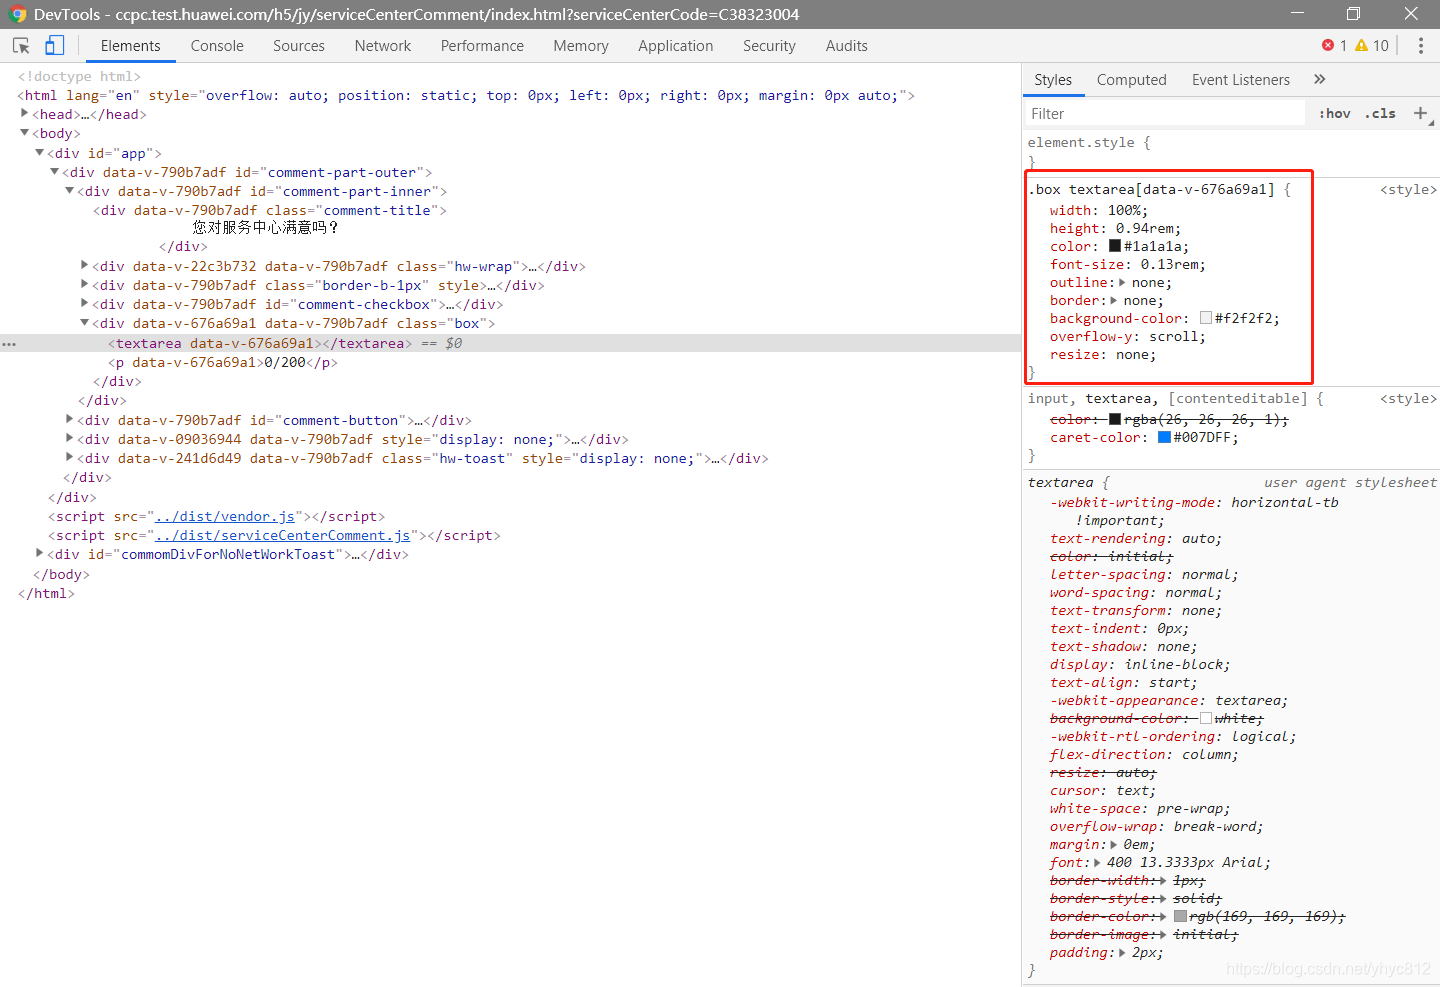The image size is (1440, 987).
Task: Open style source link for .box textarea rule
Action: (x=1408, y=189)
